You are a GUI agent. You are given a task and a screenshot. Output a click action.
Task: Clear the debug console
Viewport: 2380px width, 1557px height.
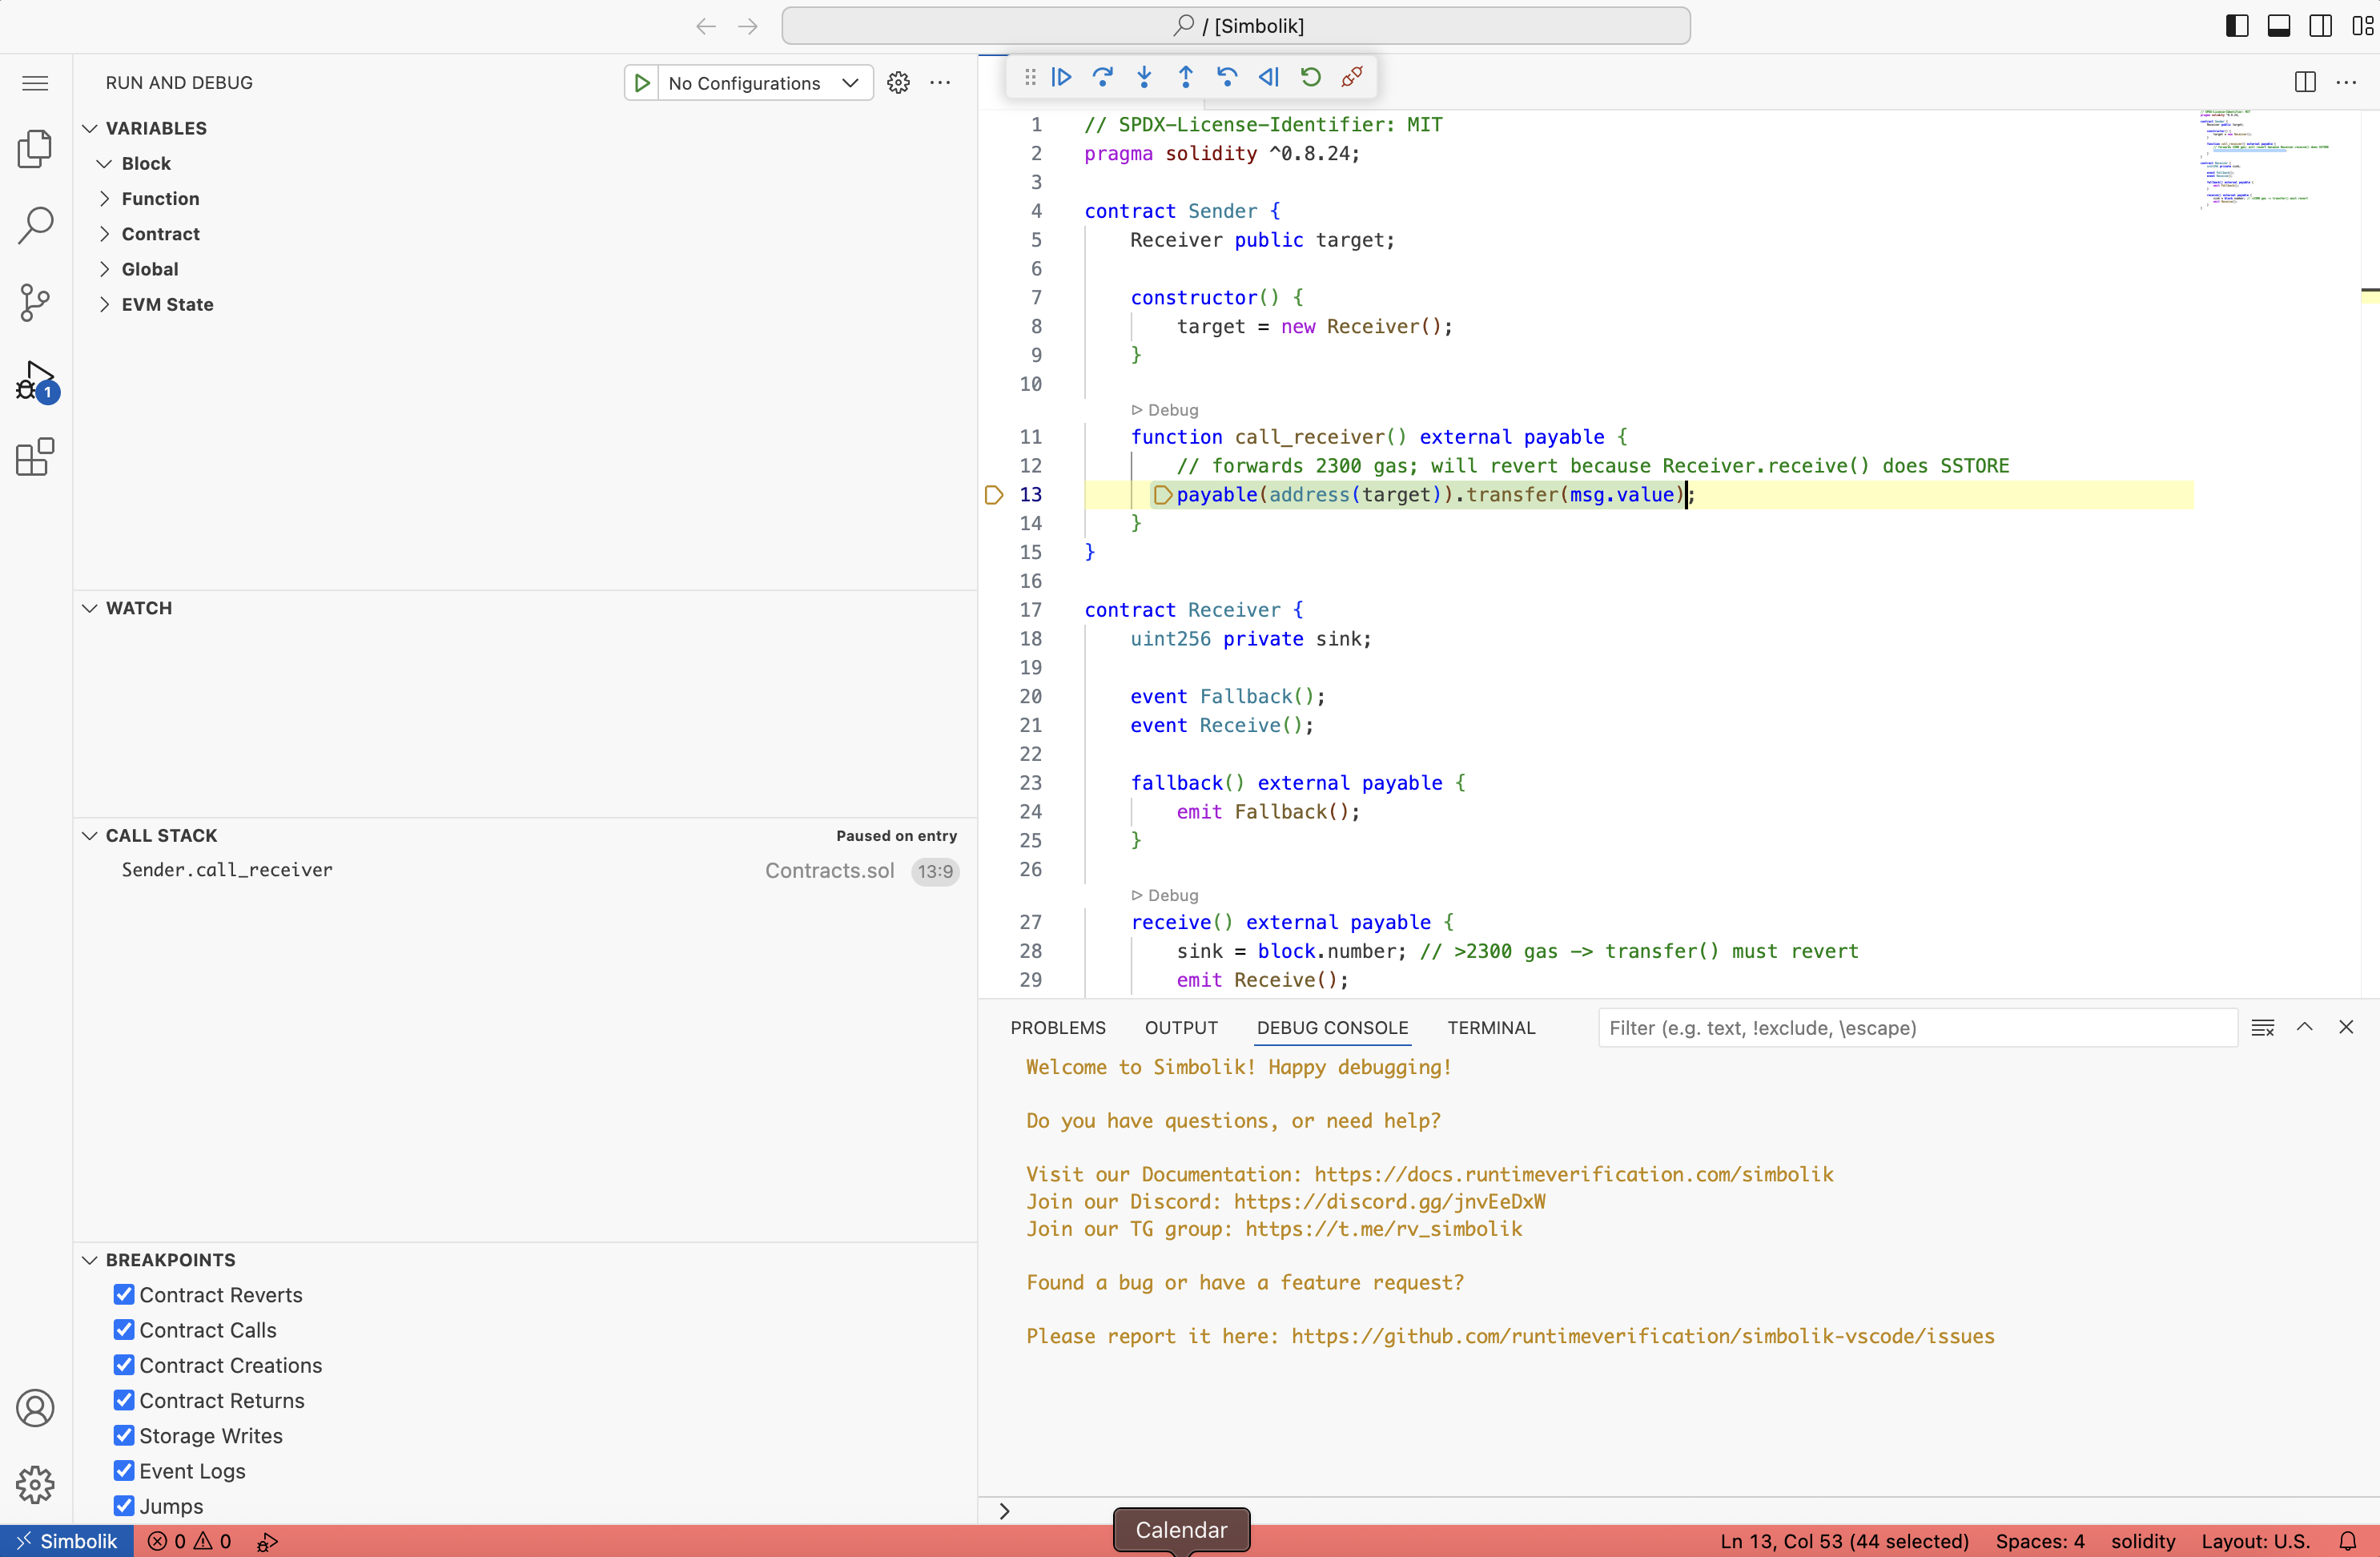pos(2263,1028)
